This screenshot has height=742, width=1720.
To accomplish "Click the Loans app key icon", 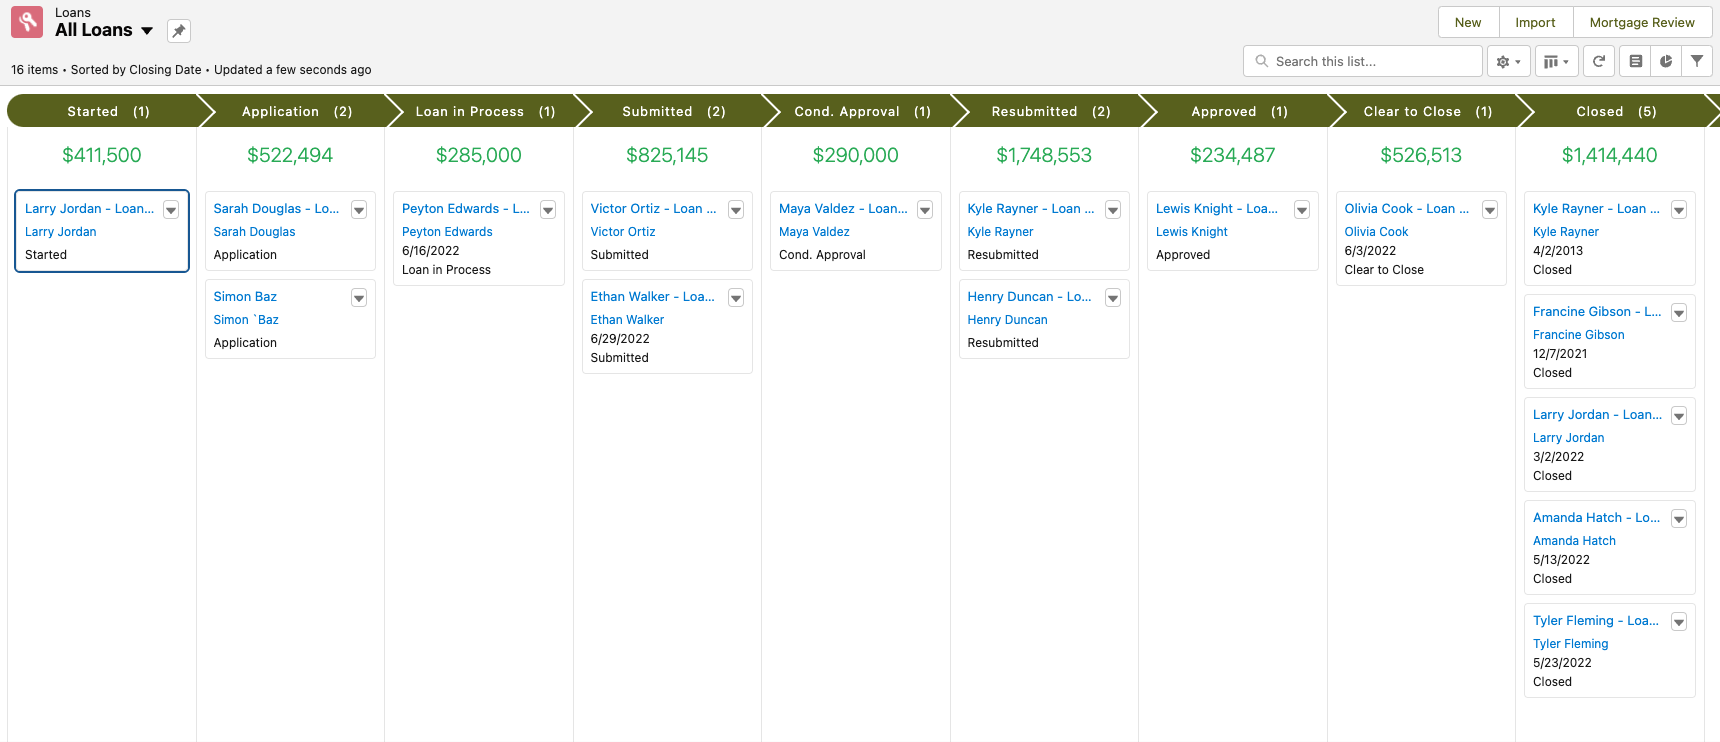I will pos(27,22).
